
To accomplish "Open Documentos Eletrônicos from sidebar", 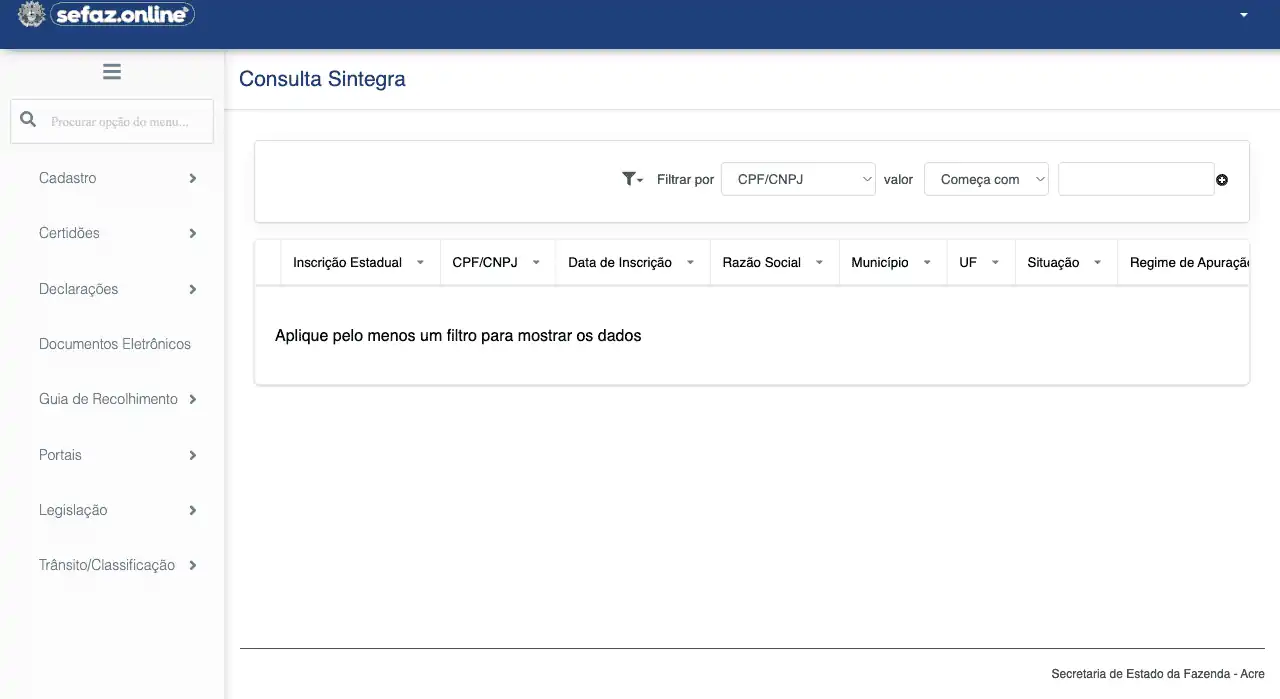I will click(x=114, y=344).
